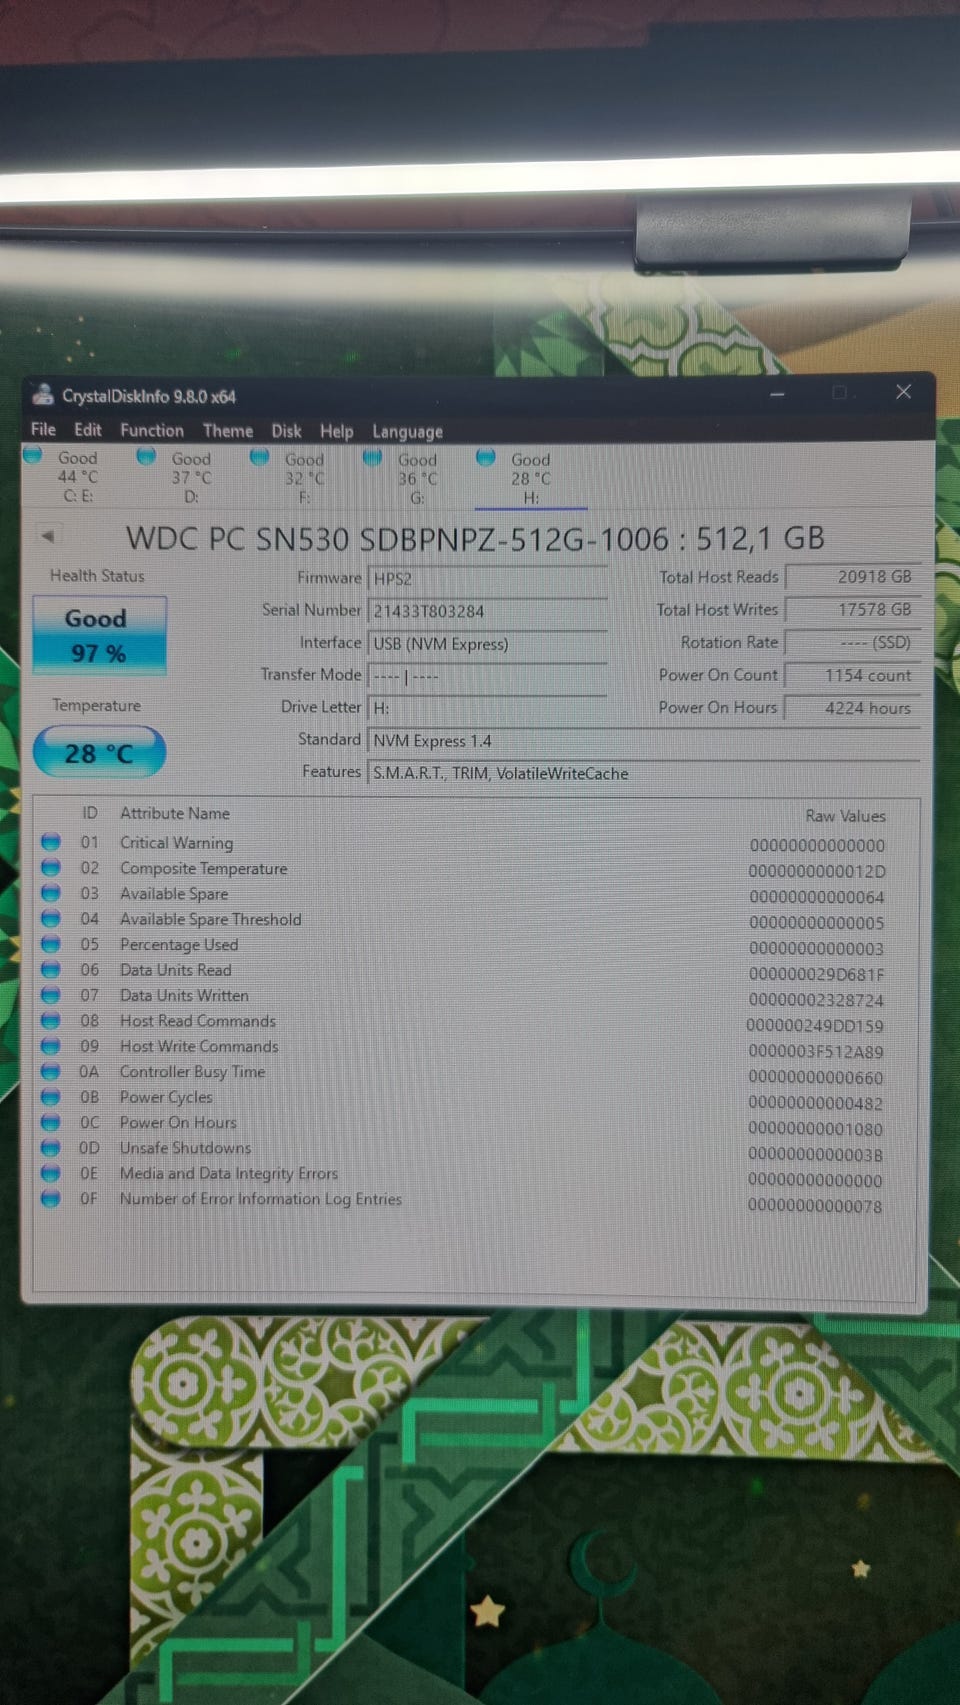
Task: Select the Media and Data Integrity Errors row
Action: [476, 1175]
